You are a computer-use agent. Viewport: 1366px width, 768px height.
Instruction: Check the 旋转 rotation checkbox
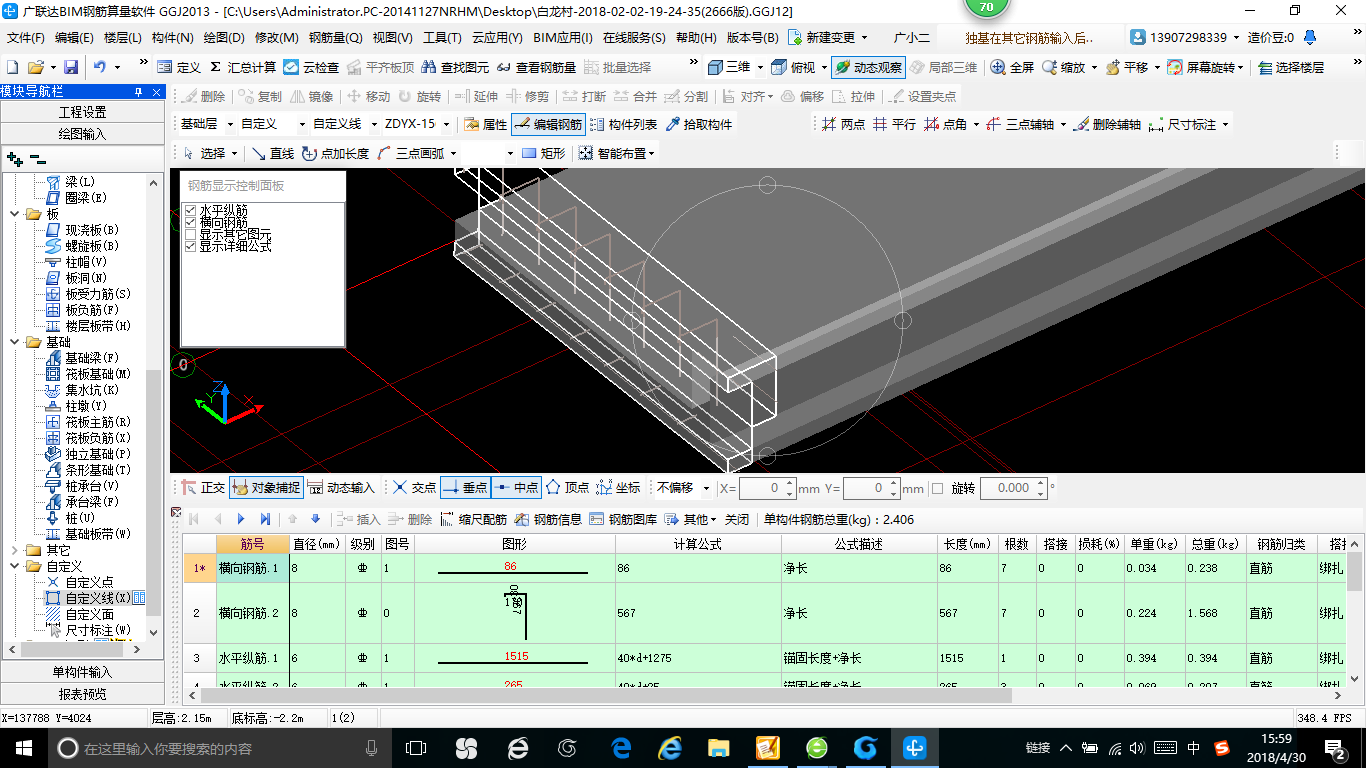pos(937,488)
